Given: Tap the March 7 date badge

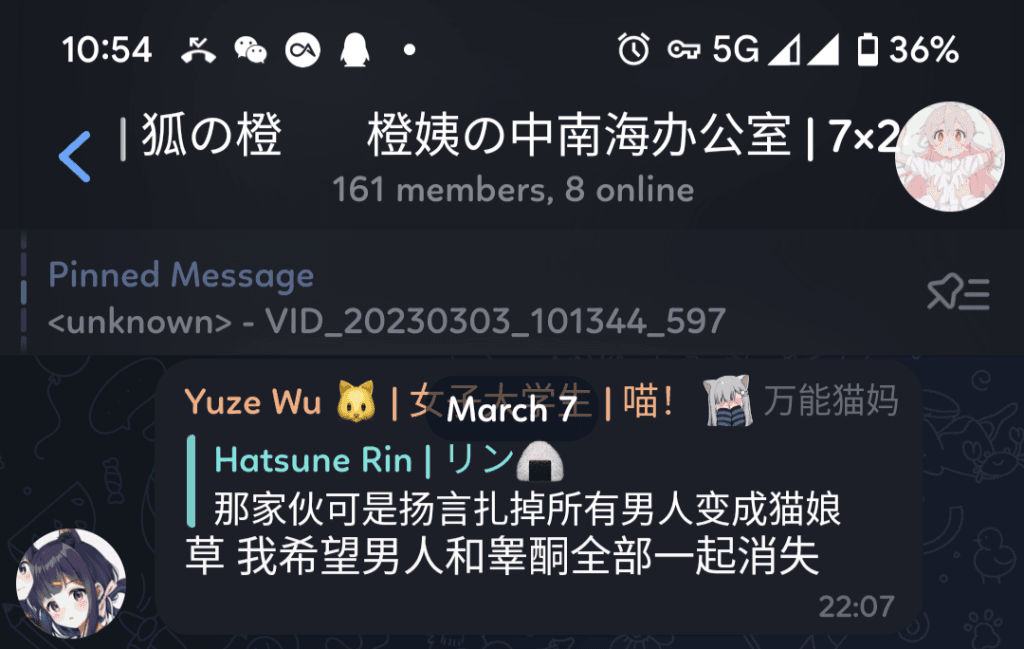Looking at the screenshot, I should pos(511,409).
